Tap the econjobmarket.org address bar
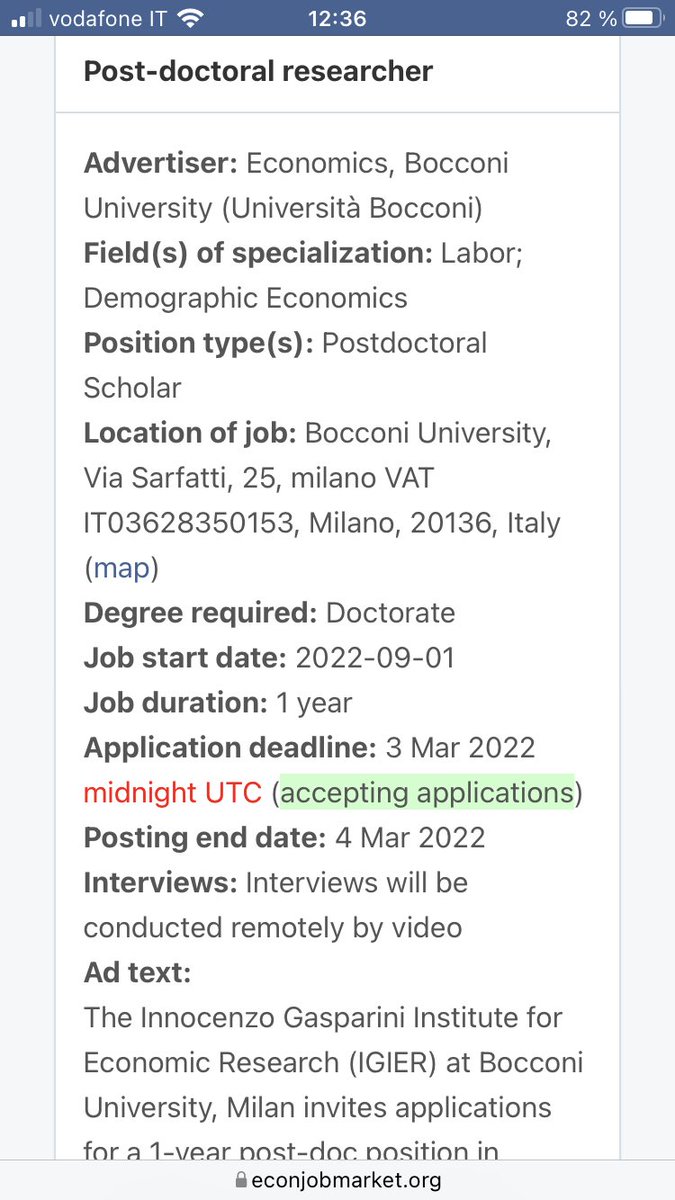675x1200 pixels. 337,1180
